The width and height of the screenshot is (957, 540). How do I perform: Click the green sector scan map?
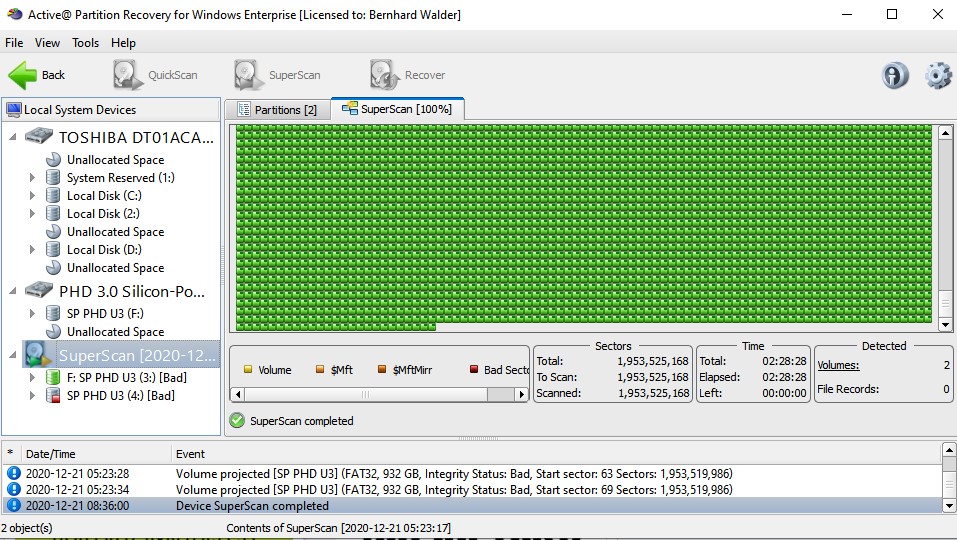click(x=583, y=227)
